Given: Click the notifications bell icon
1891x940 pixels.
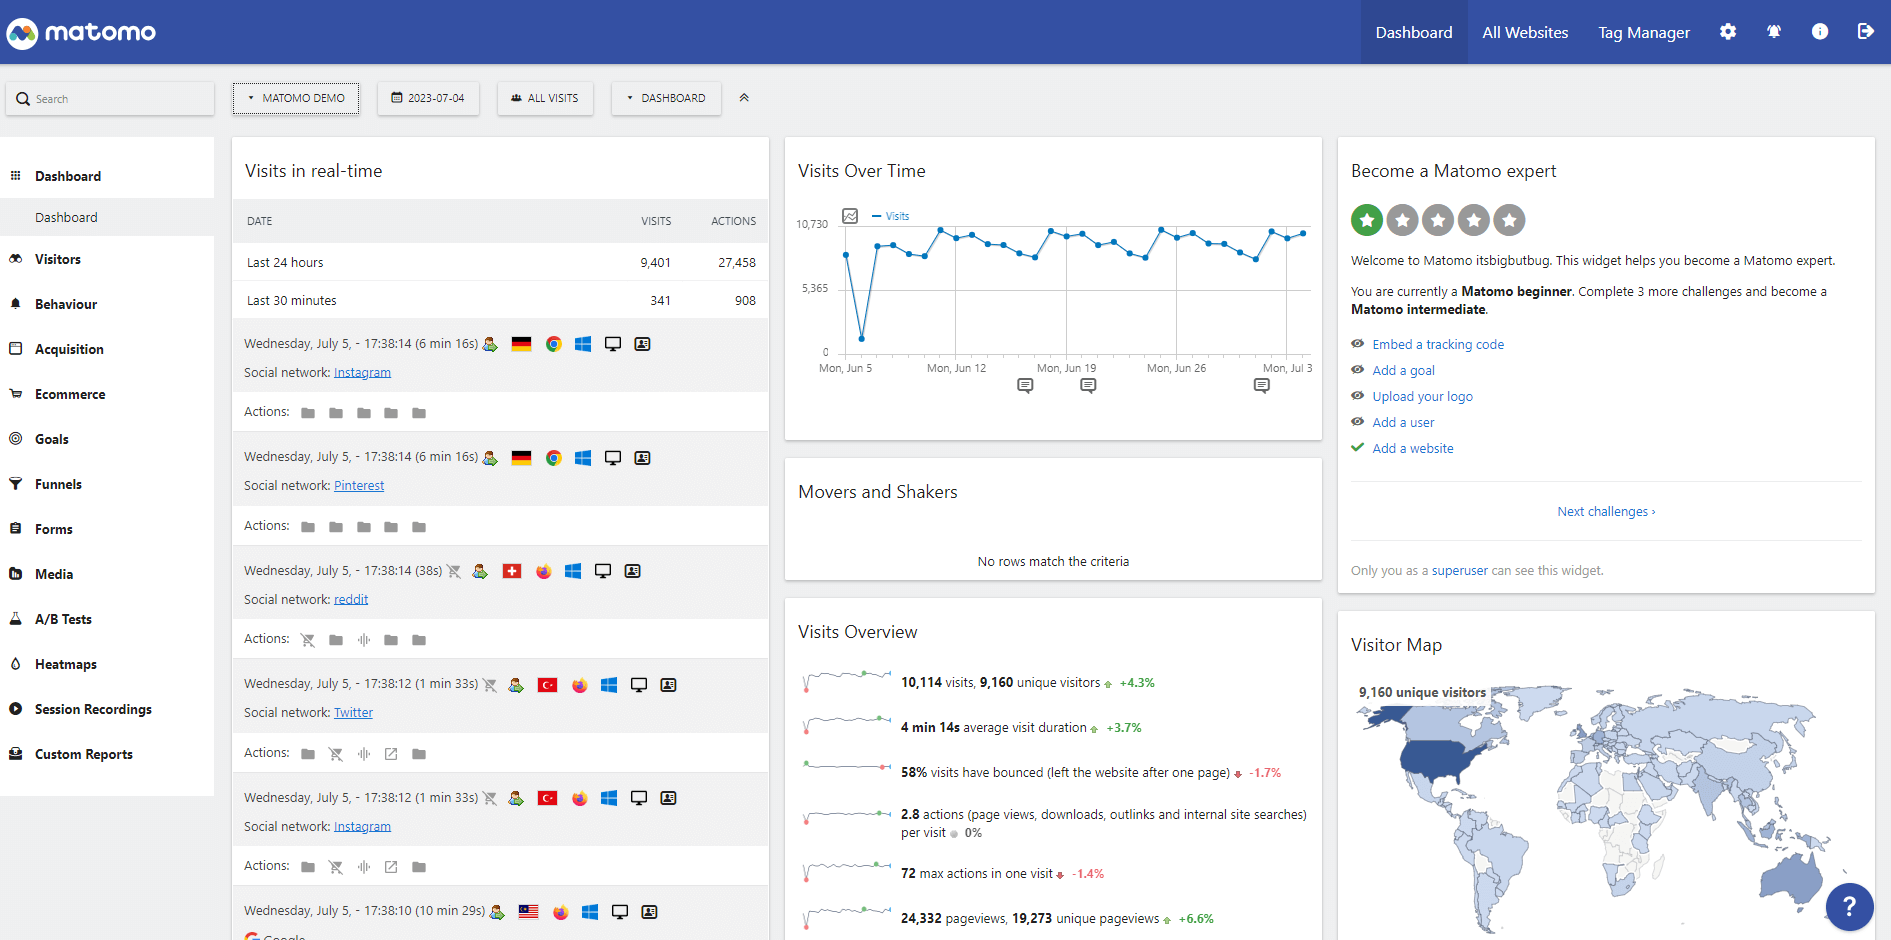Looking at the screenshot, I should click(1773, 32).
